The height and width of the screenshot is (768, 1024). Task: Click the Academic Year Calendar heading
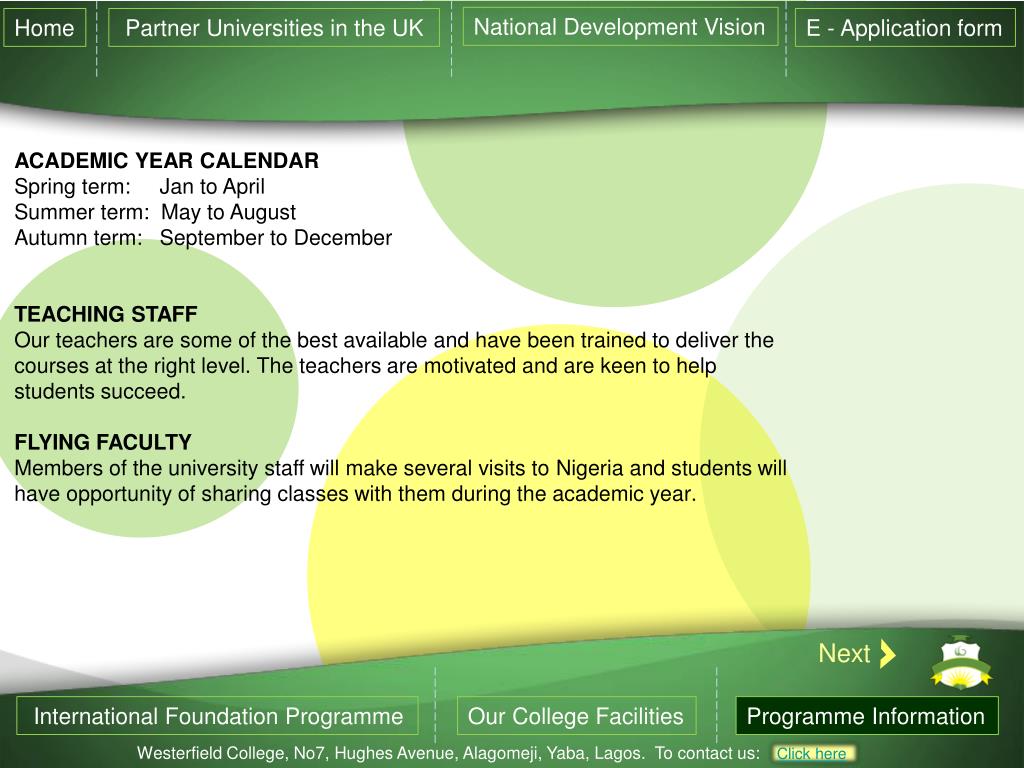[x=167, y=161]
